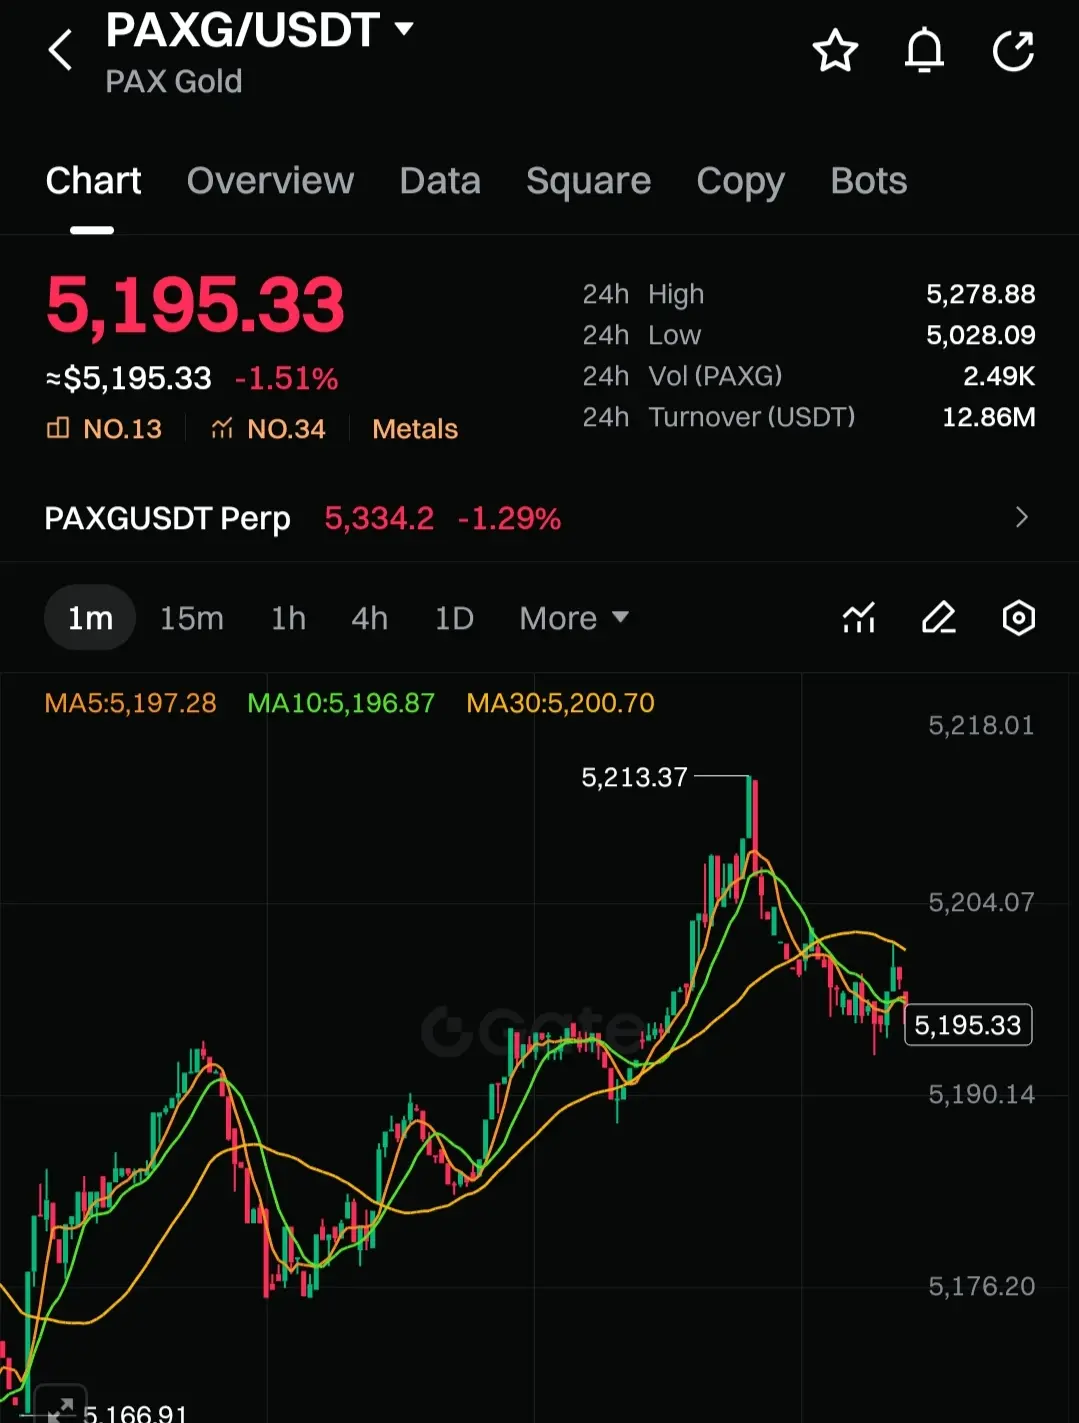Tap the -1.51% change value
The height and width of the screenshot is (1423, 1079).
[x=286, y=379]
